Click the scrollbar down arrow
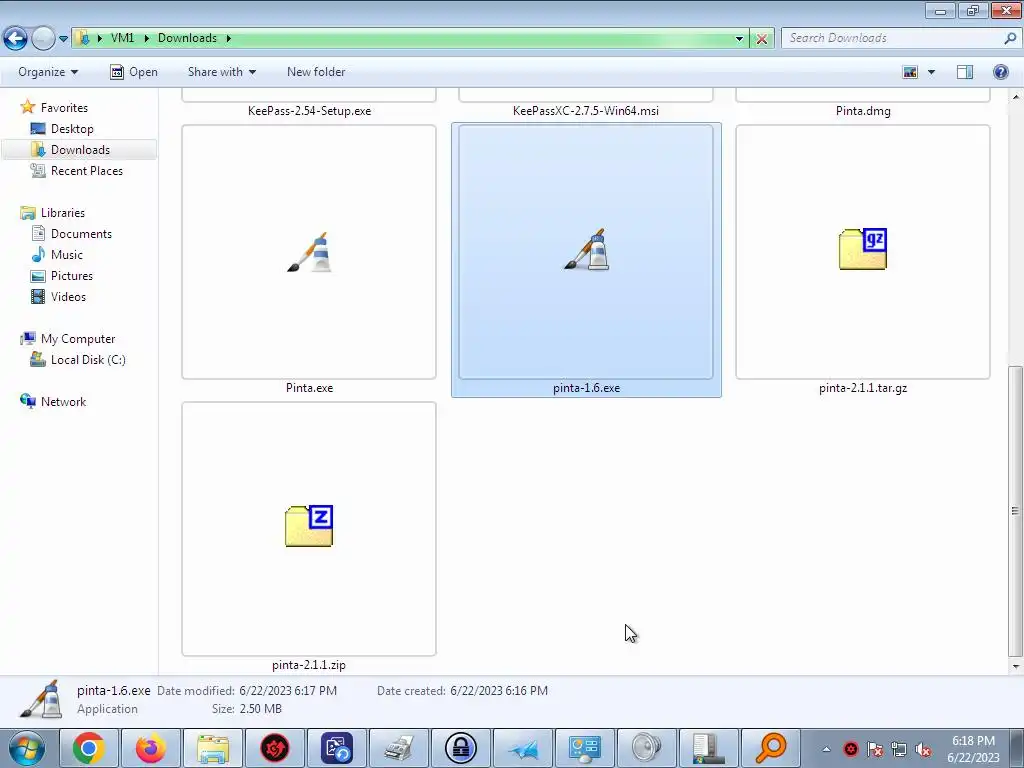Viewport: 1024px width, 768px height. coord(1015,667)
